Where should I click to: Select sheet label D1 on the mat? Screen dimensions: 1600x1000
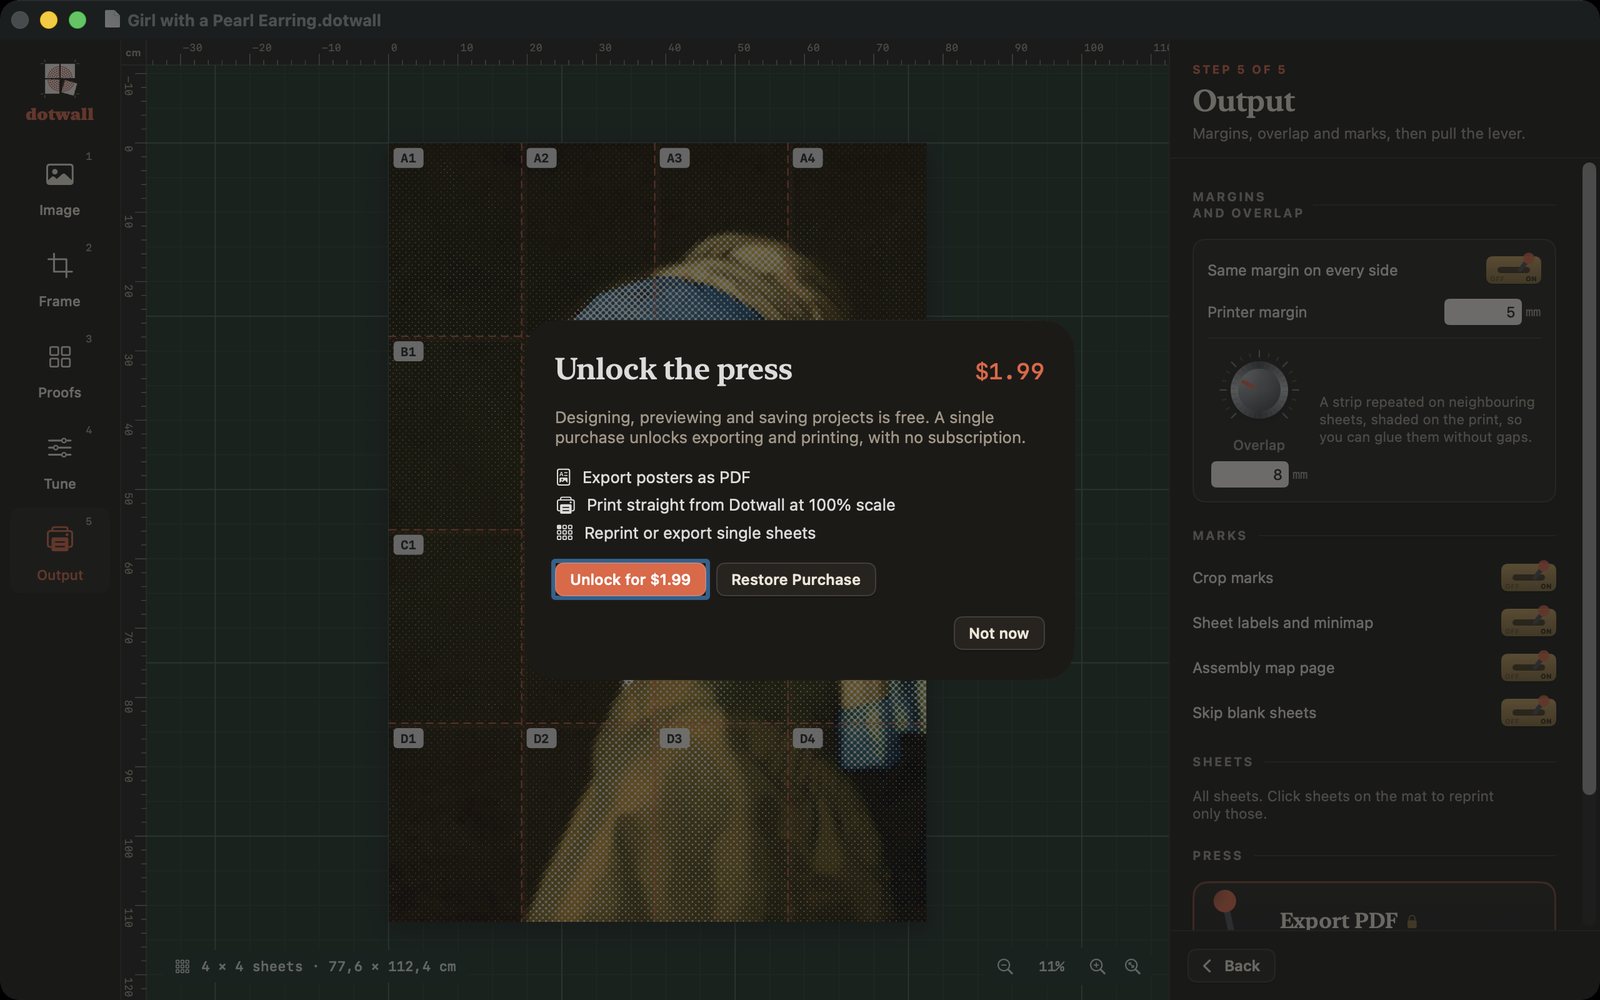(408, 739)
